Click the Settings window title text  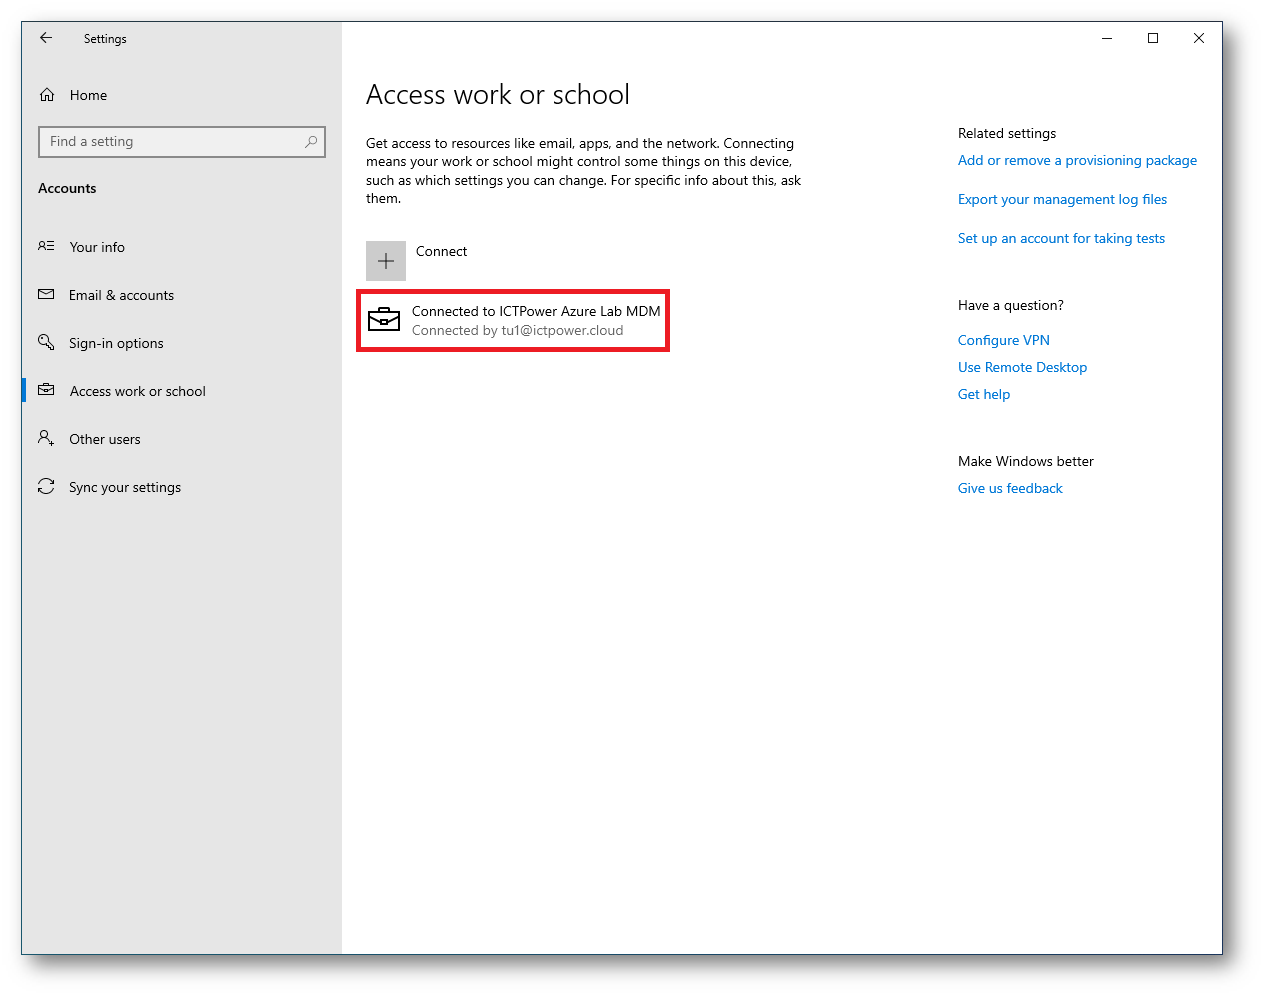click(105, 39)
